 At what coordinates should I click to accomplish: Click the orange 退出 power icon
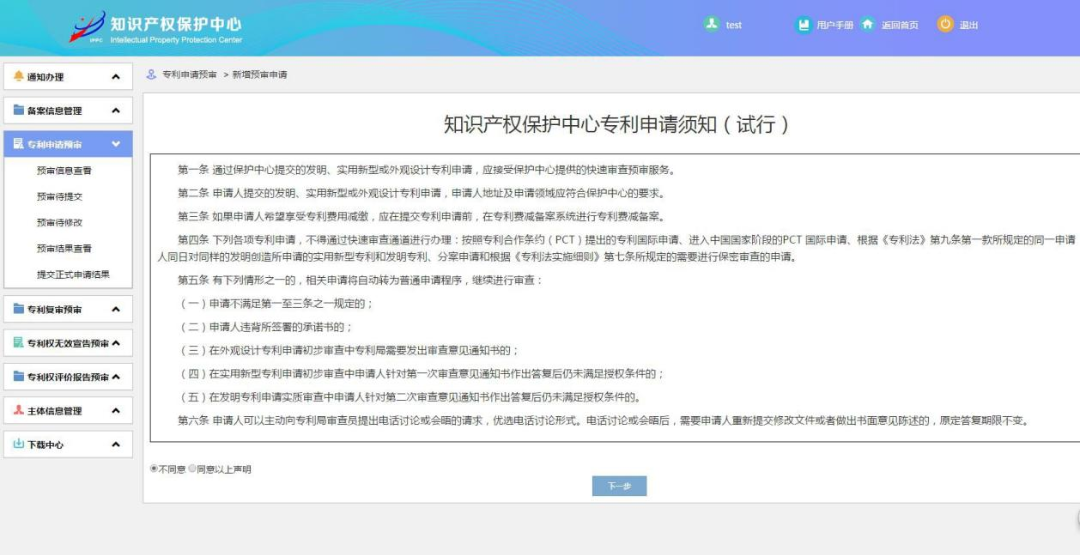point(945,24)
